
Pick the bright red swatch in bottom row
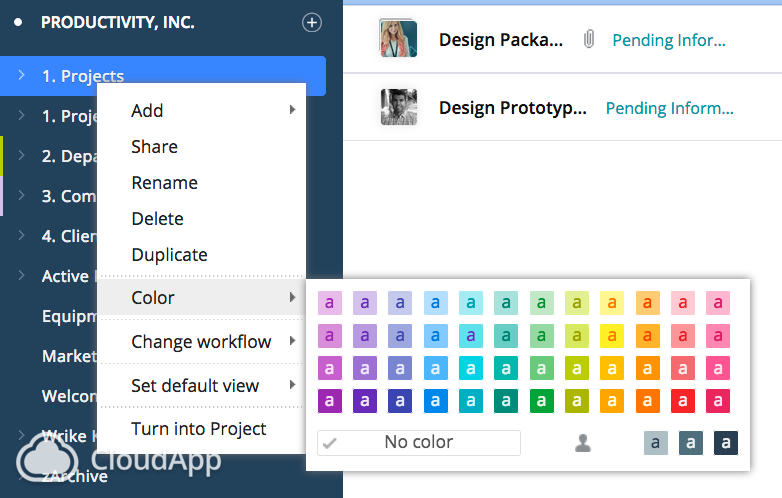(x=682, y=400)
